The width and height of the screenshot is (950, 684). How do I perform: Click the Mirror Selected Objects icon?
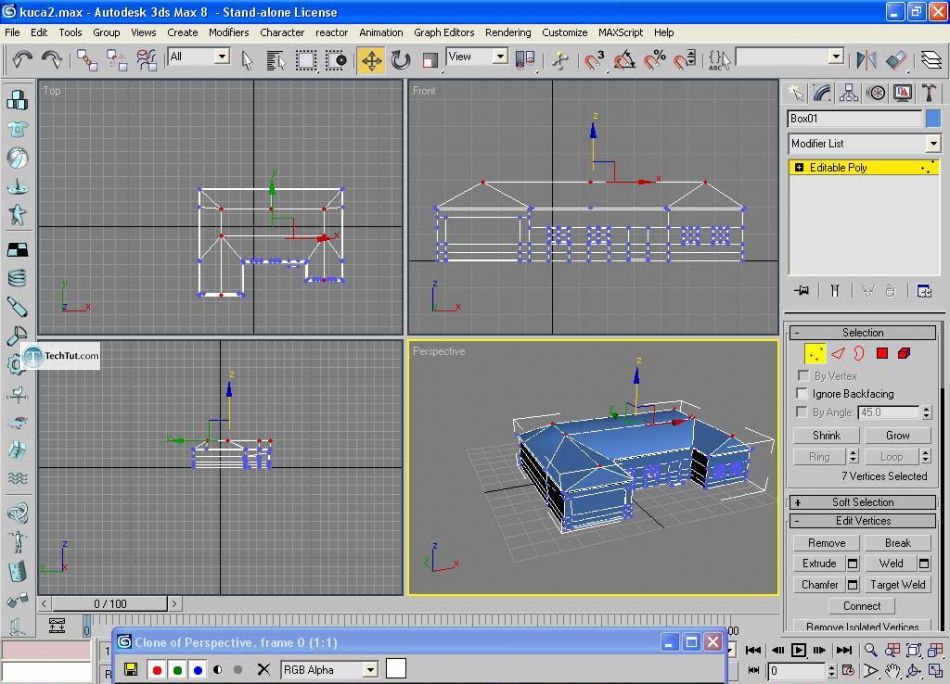pos(866,60)
